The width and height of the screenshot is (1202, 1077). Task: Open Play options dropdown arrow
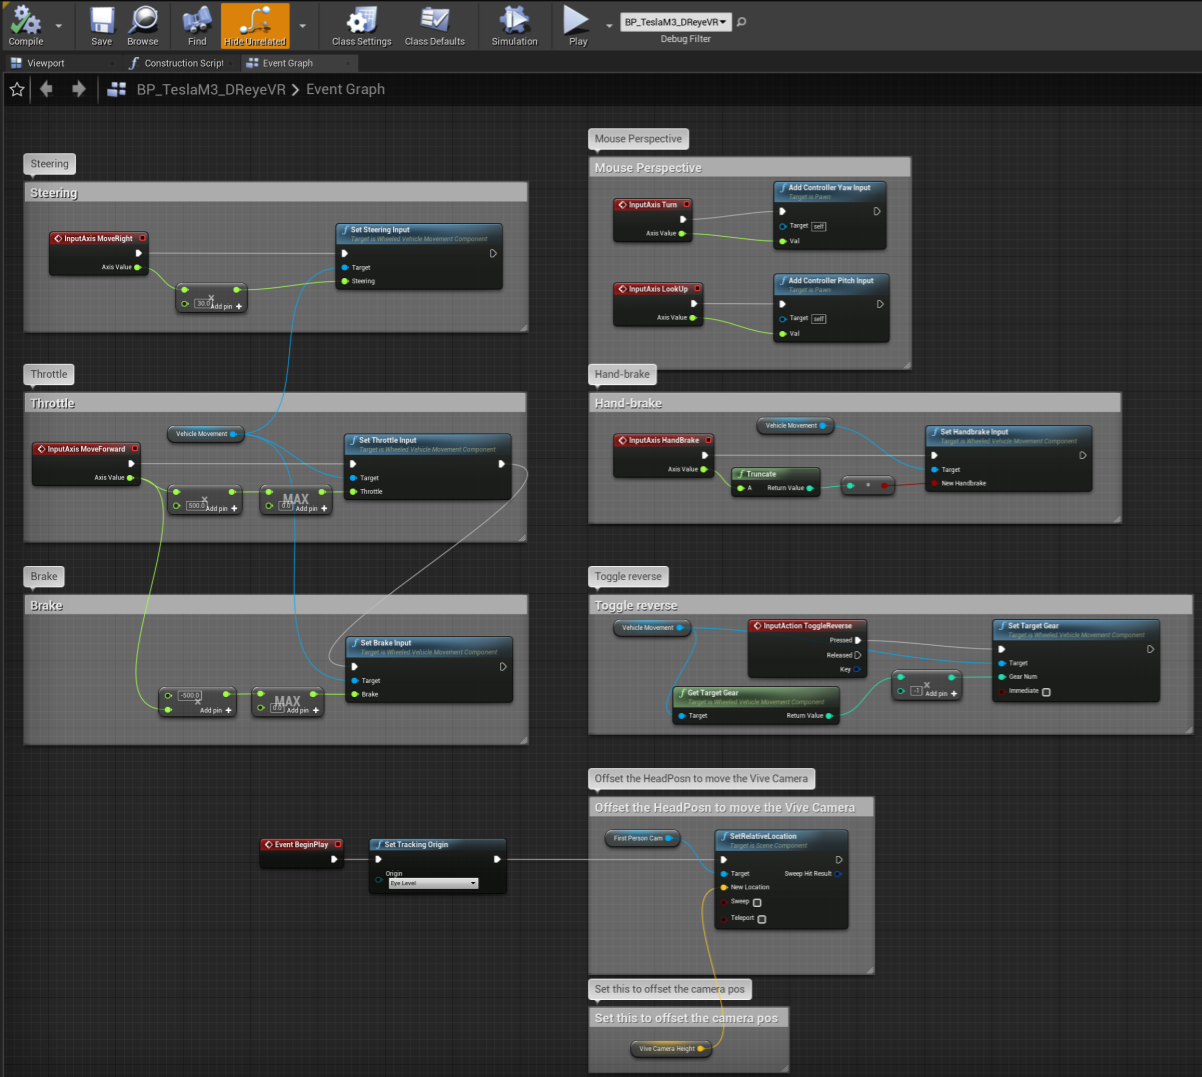tap(609, 26)
